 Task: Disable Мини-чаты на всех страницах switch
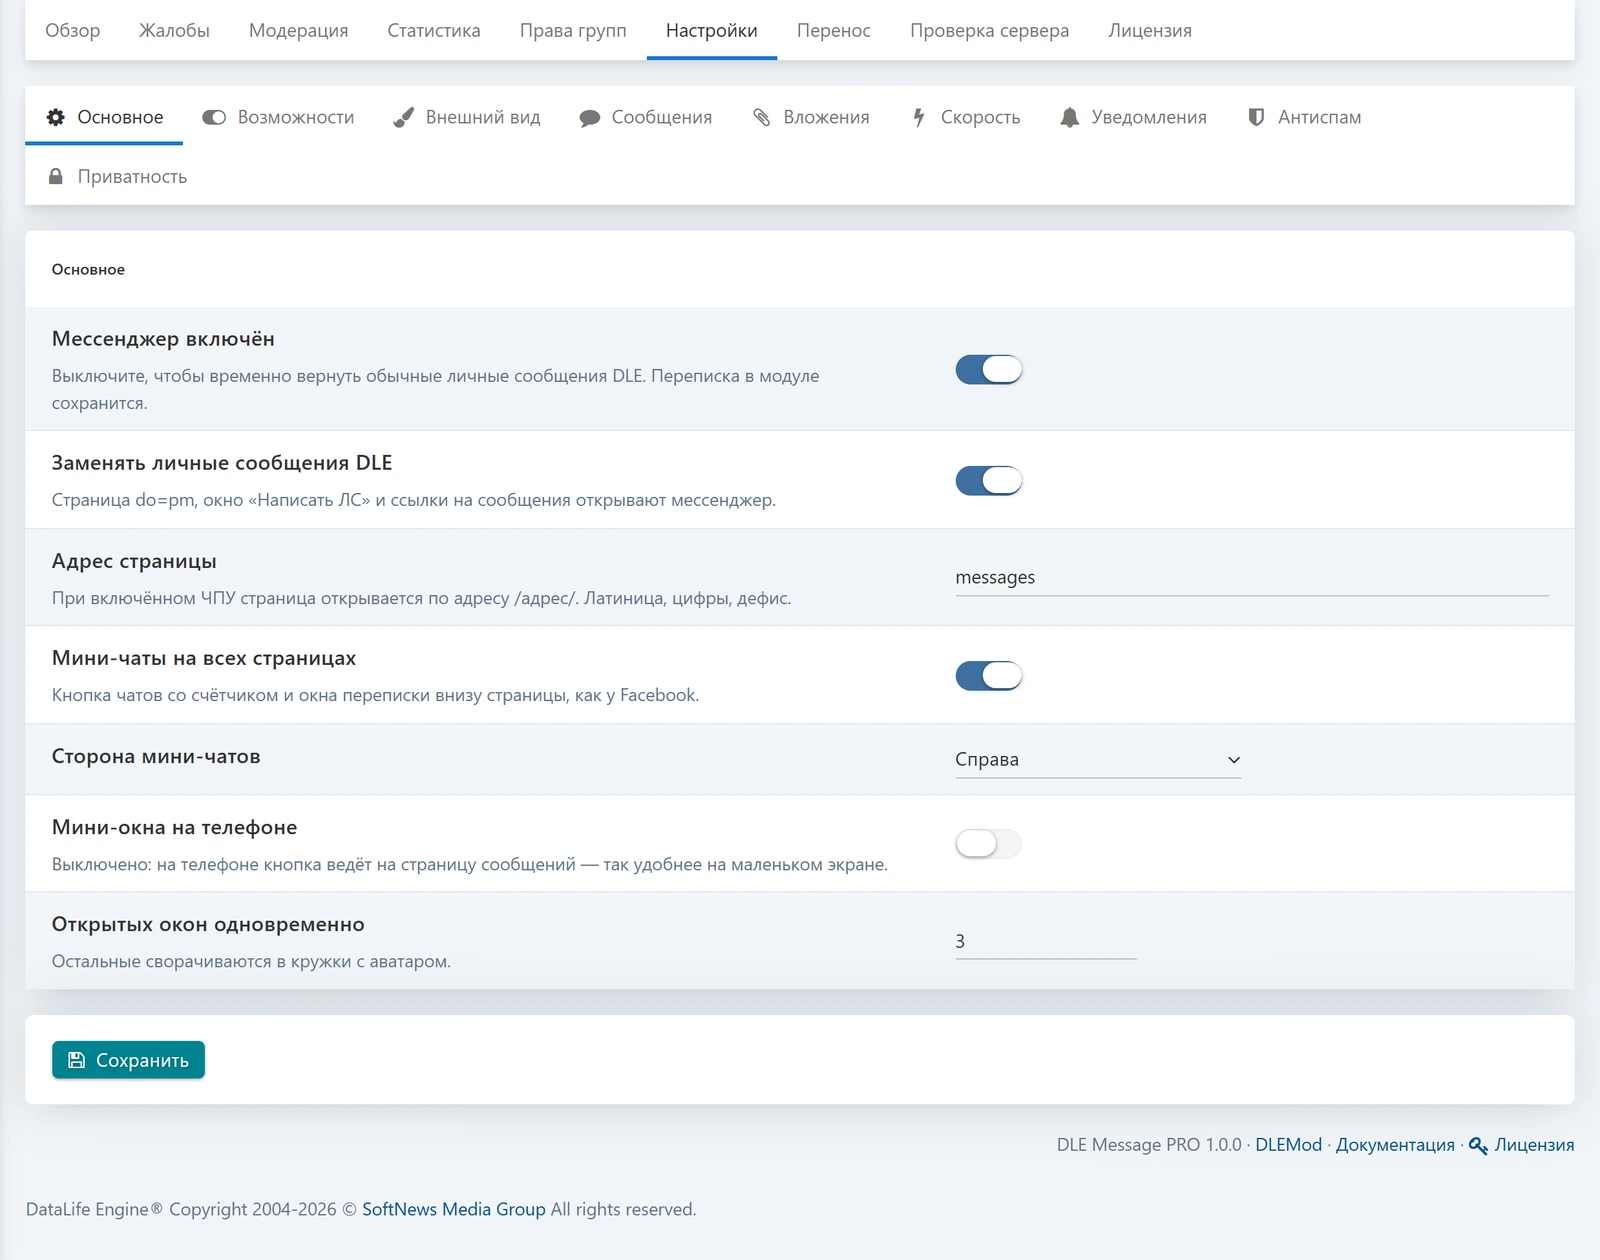click(988, 676)
